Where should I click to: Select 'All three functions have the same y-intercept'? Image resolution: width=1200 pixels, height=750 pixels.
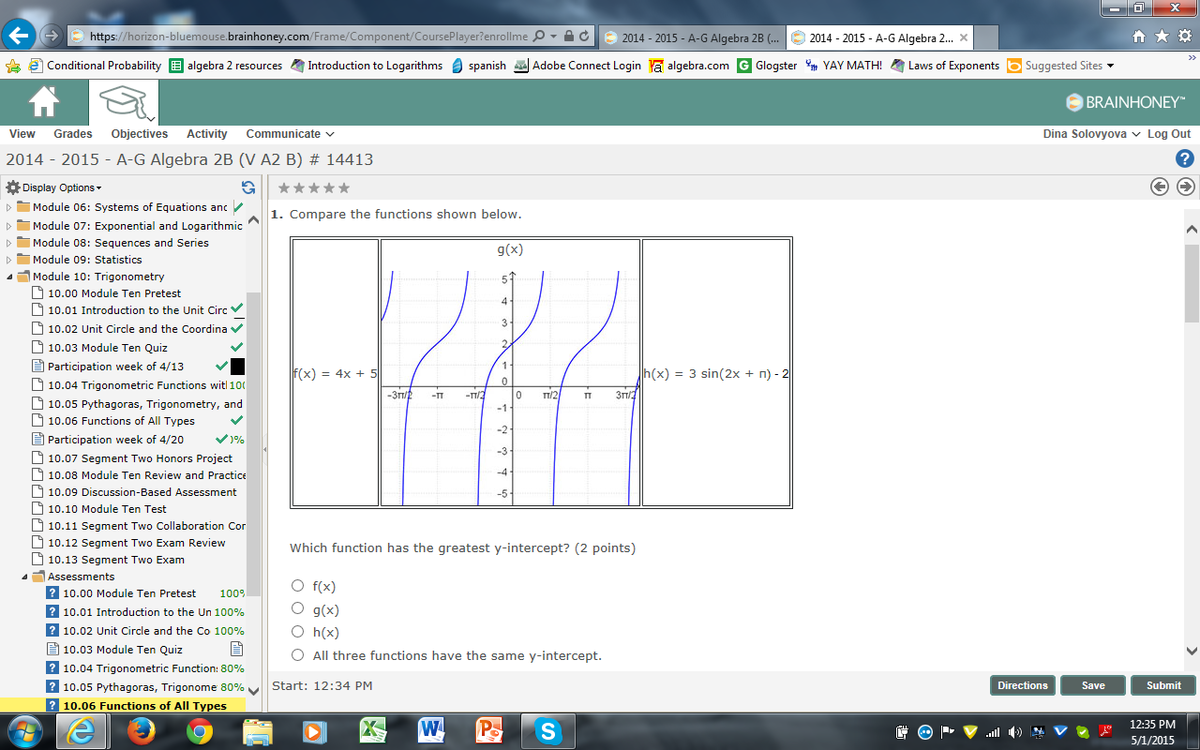click(x=298, y=655)
